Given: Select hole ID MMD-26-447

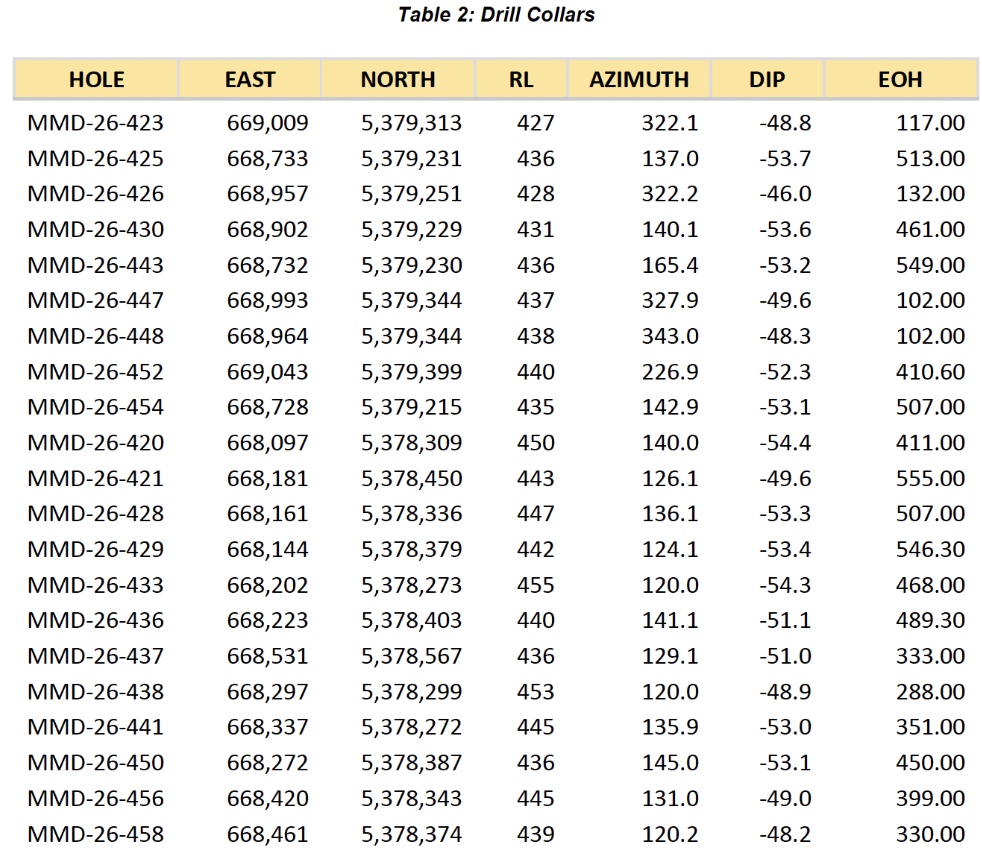Looking at the screenshot, I should tap(95, 301).
